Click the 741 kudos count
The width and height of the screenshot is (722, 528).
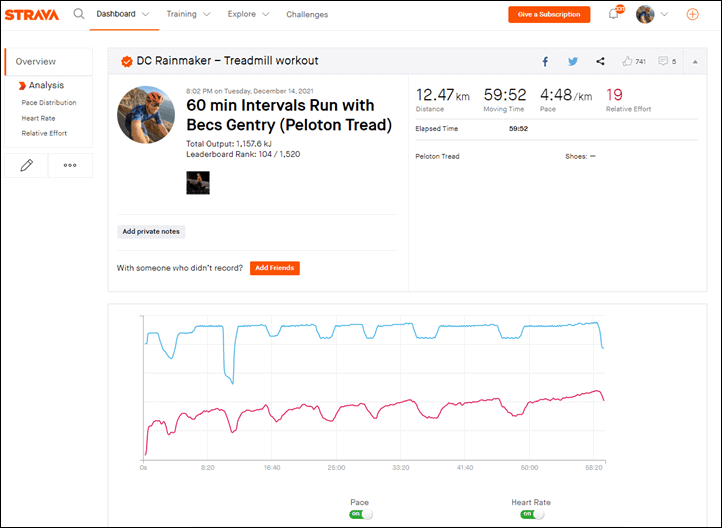tap(640, 61)
